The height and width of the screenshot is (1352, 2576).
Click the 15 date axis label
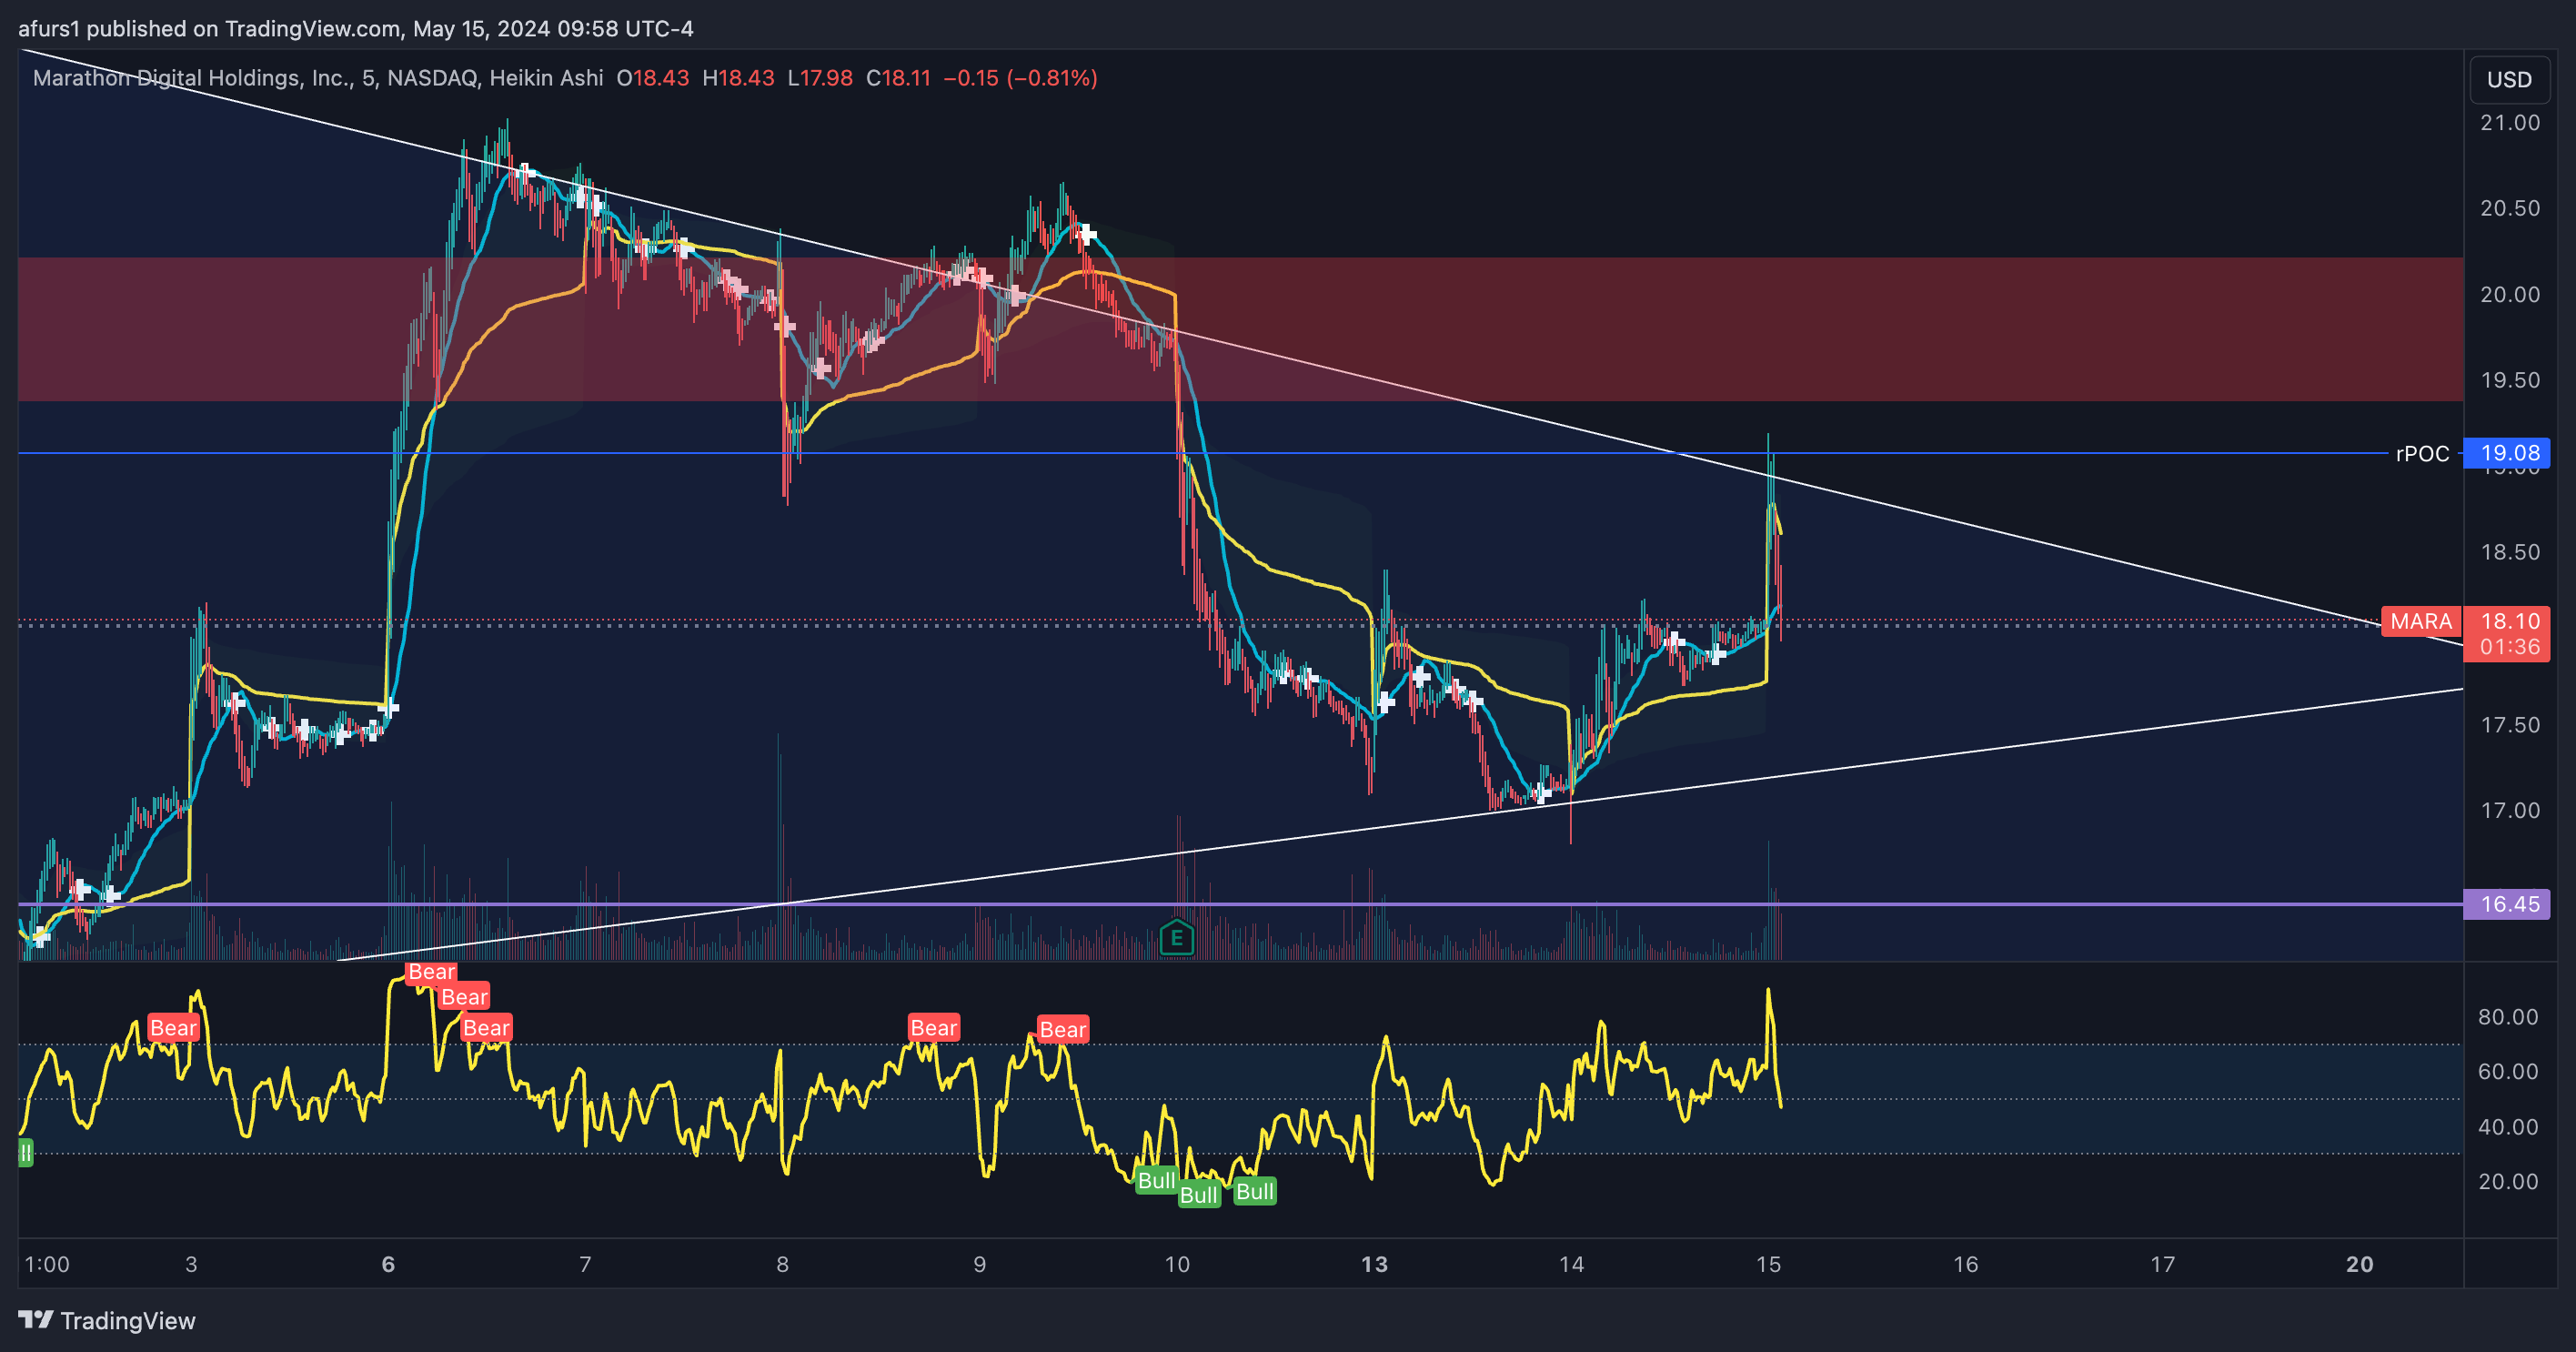(x=1768, y=1264)
